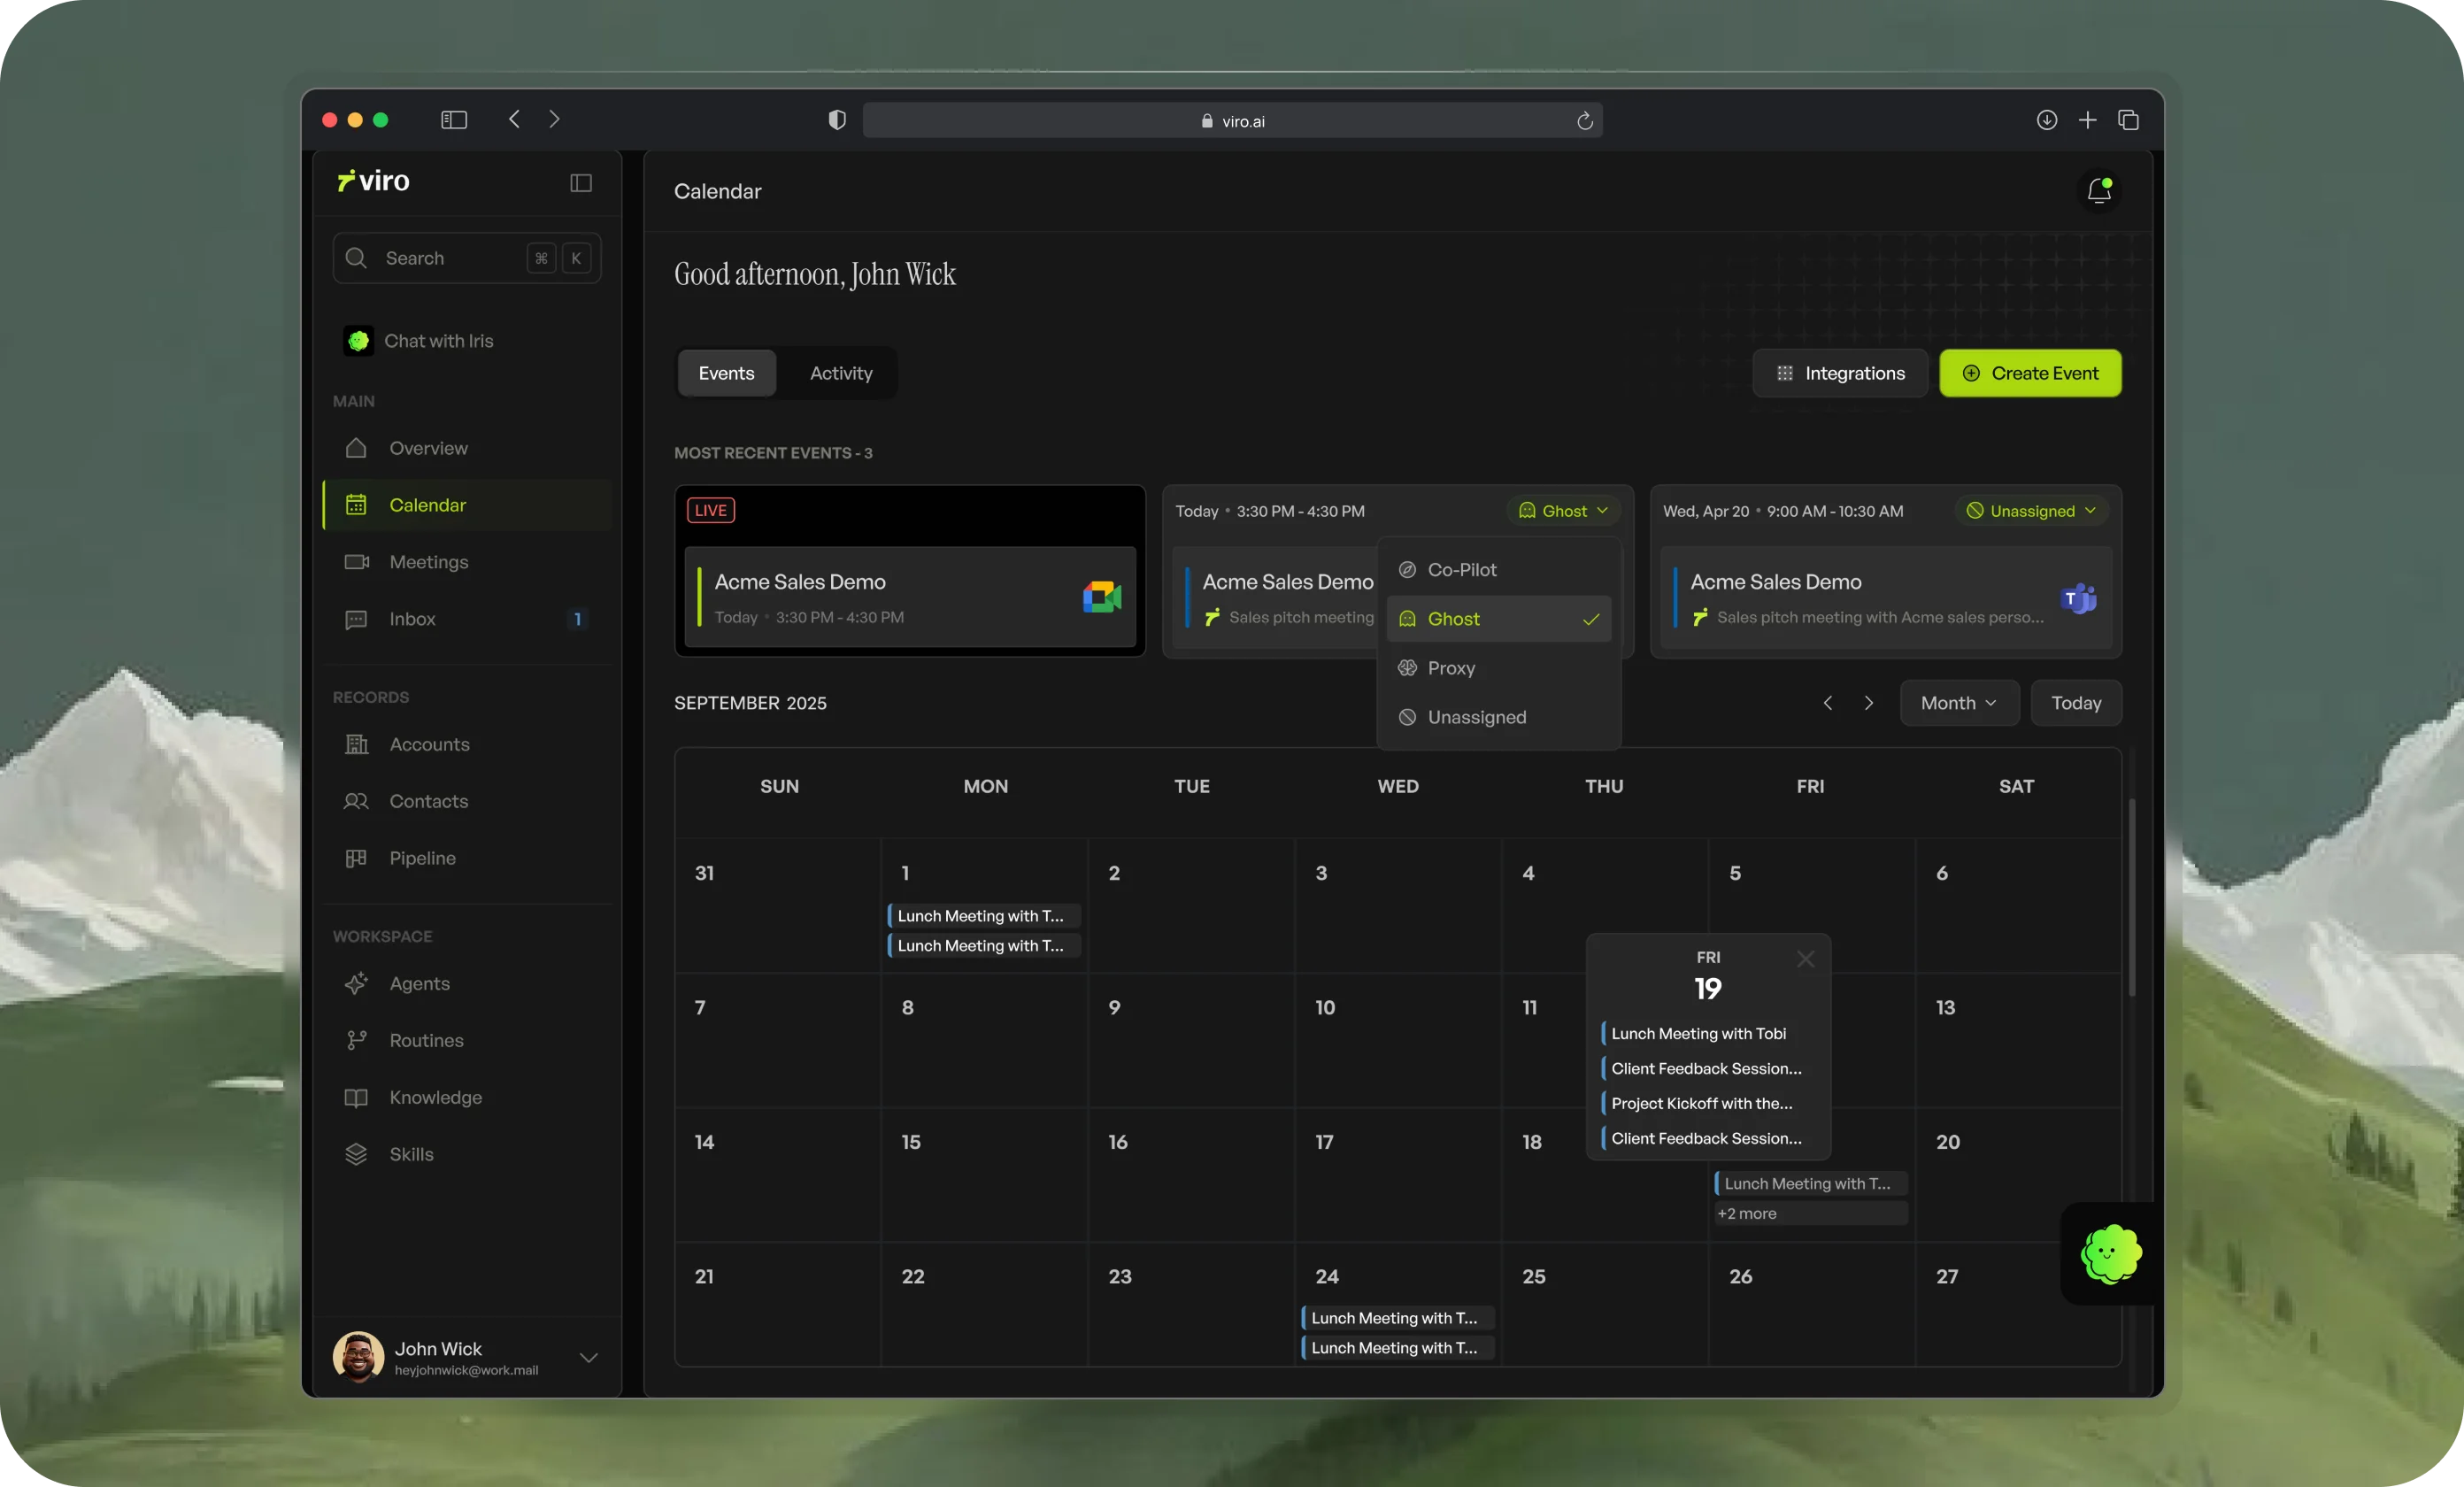Click the Microsoft Teams icon on Acme card
This screenshot has height=1487, width=2464.
(x=2078, y=598)
